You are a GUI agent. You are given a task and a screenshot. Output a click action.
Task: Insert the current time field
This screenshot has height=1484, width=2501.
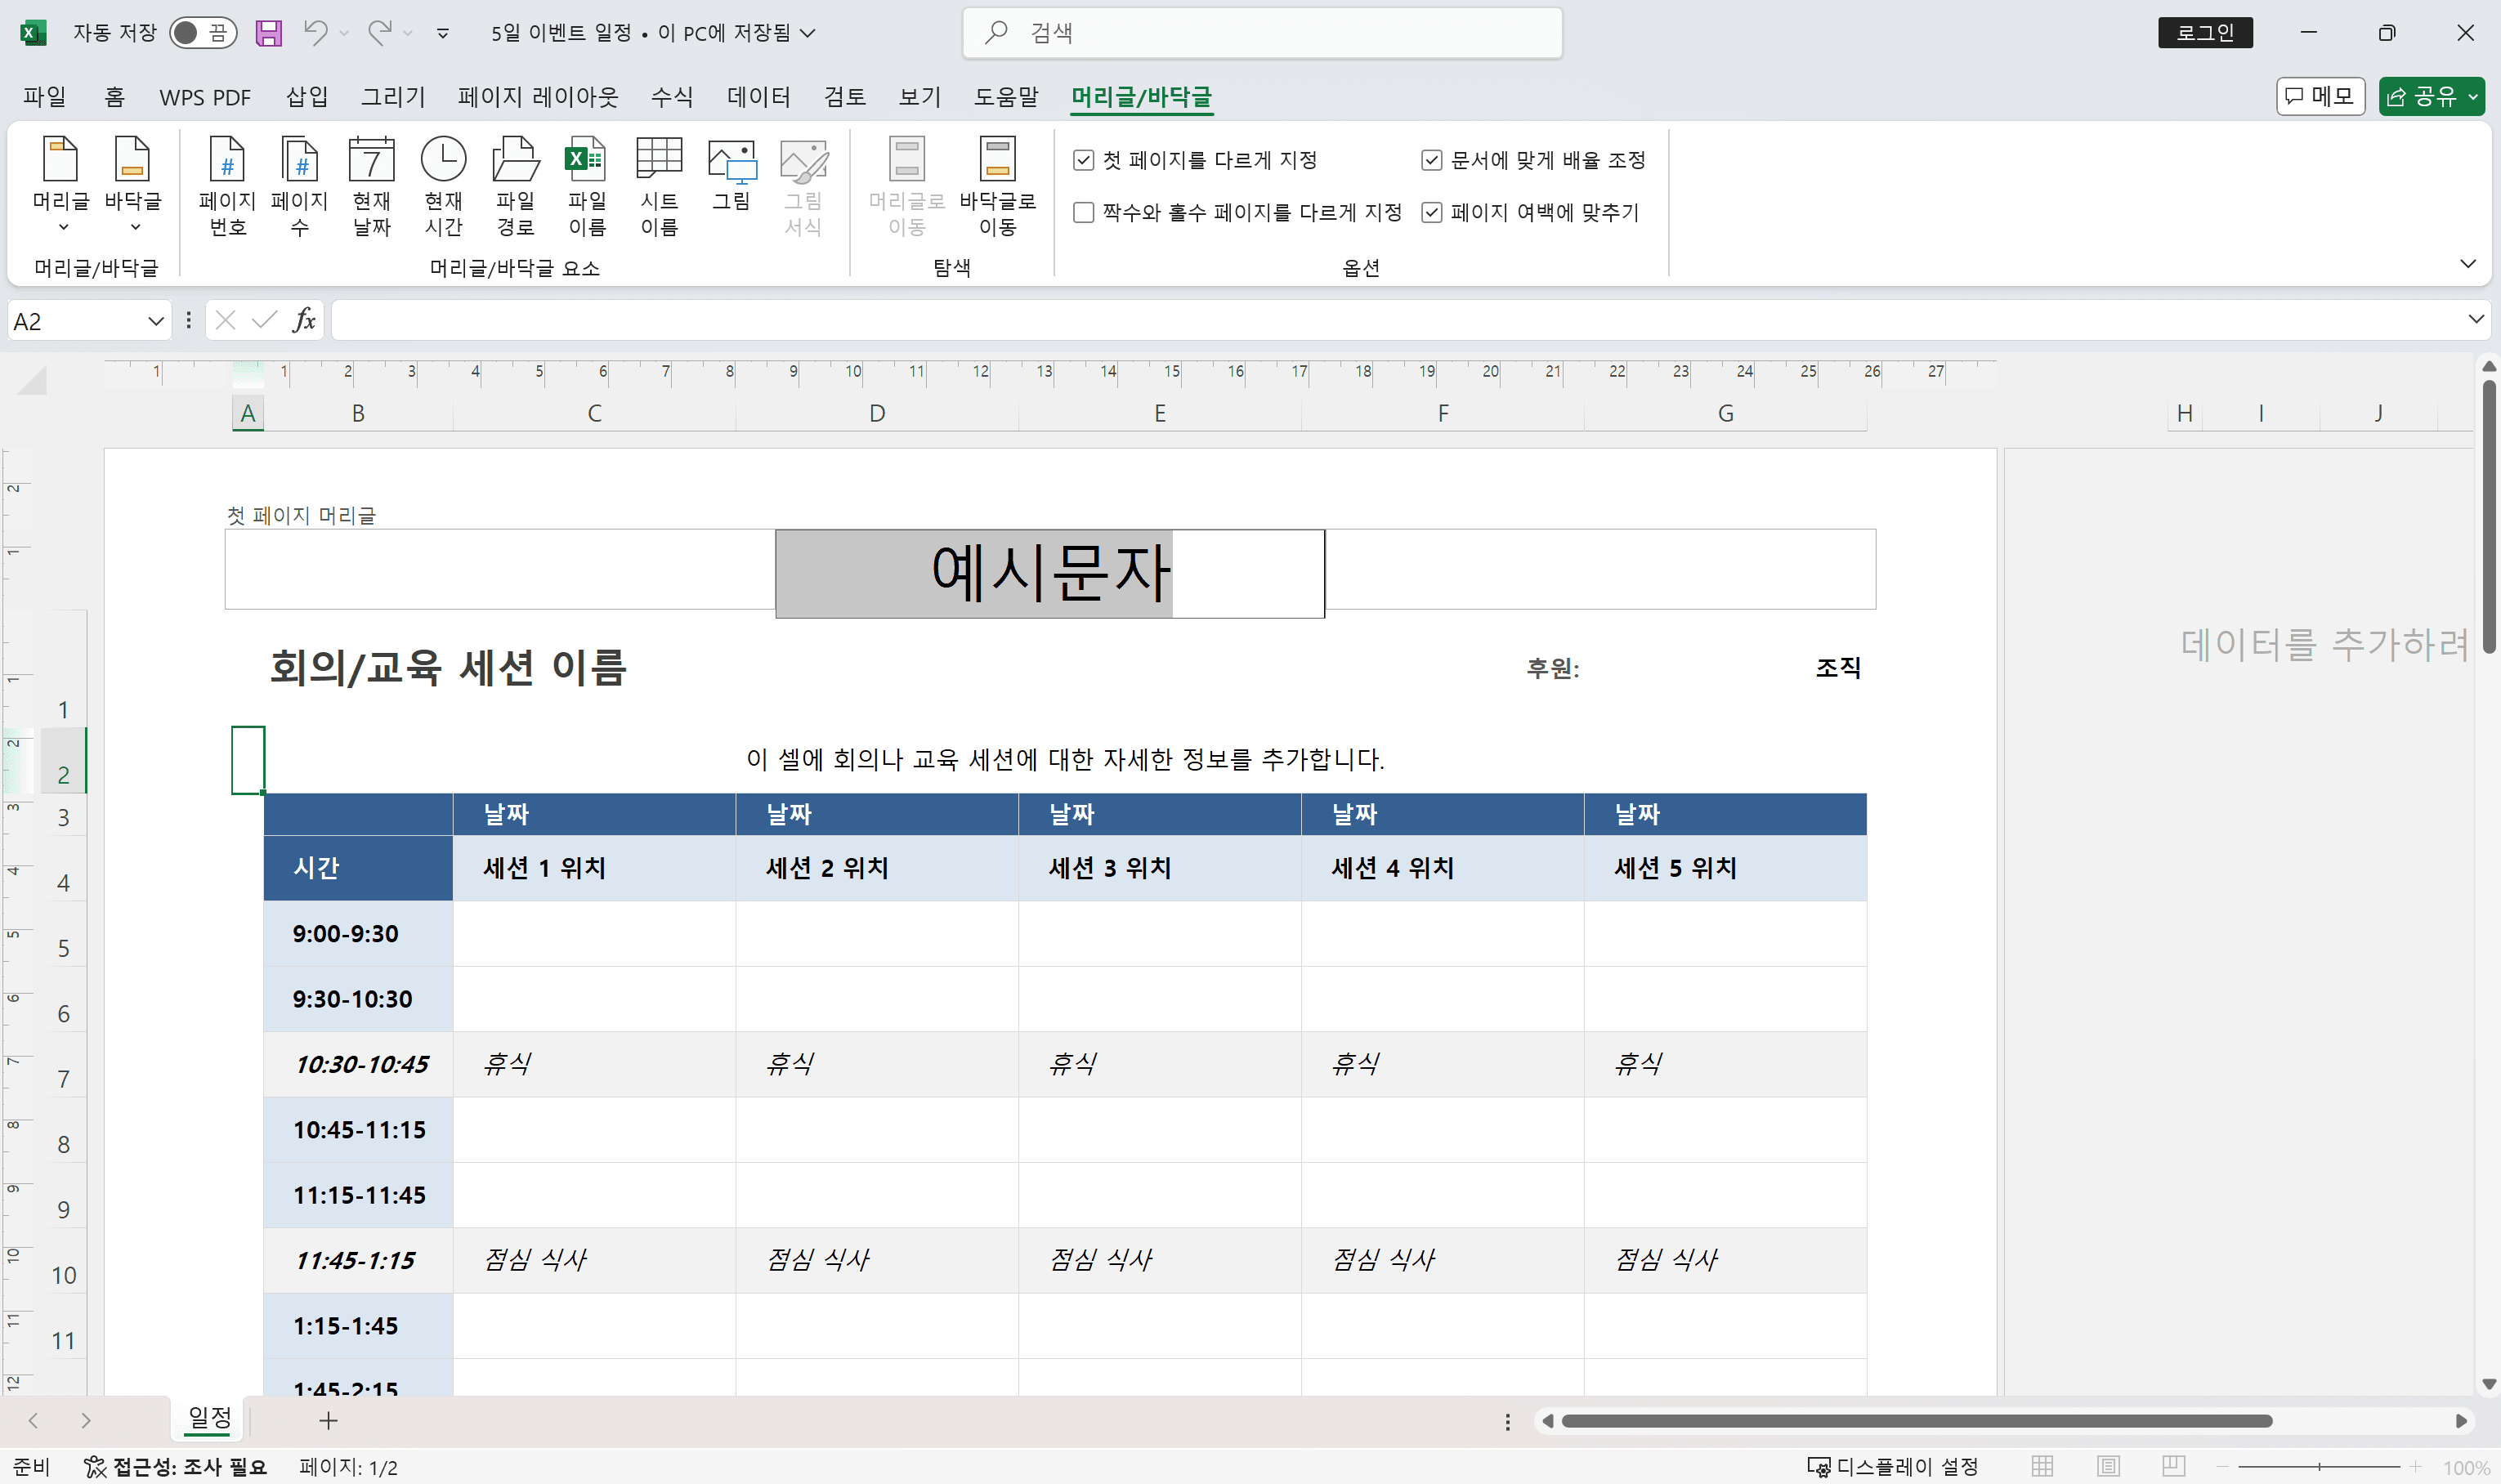point(444,185)
